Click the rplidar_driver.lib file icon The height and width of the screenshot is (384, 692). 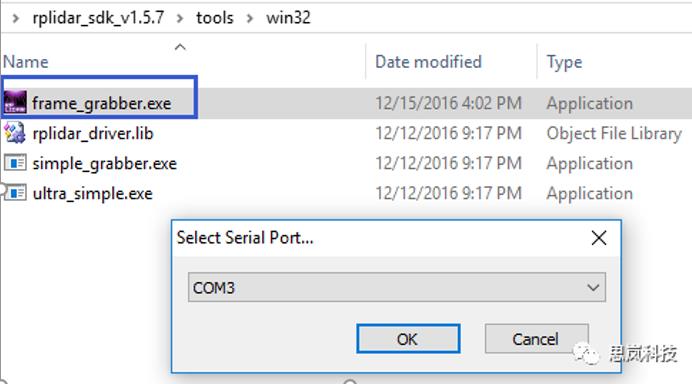click(x=15, y=133)
